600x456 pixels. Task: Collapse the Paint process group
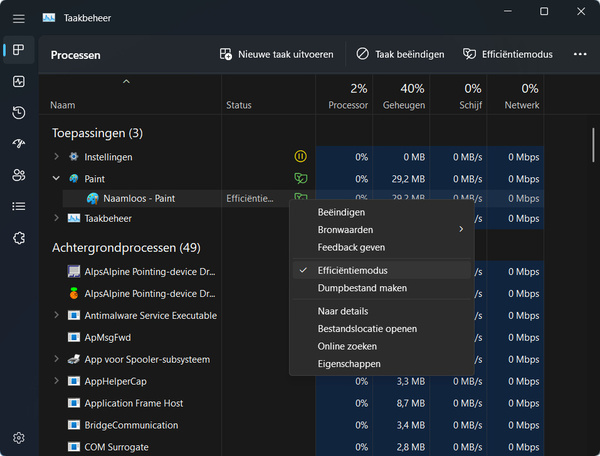(56, 178)
